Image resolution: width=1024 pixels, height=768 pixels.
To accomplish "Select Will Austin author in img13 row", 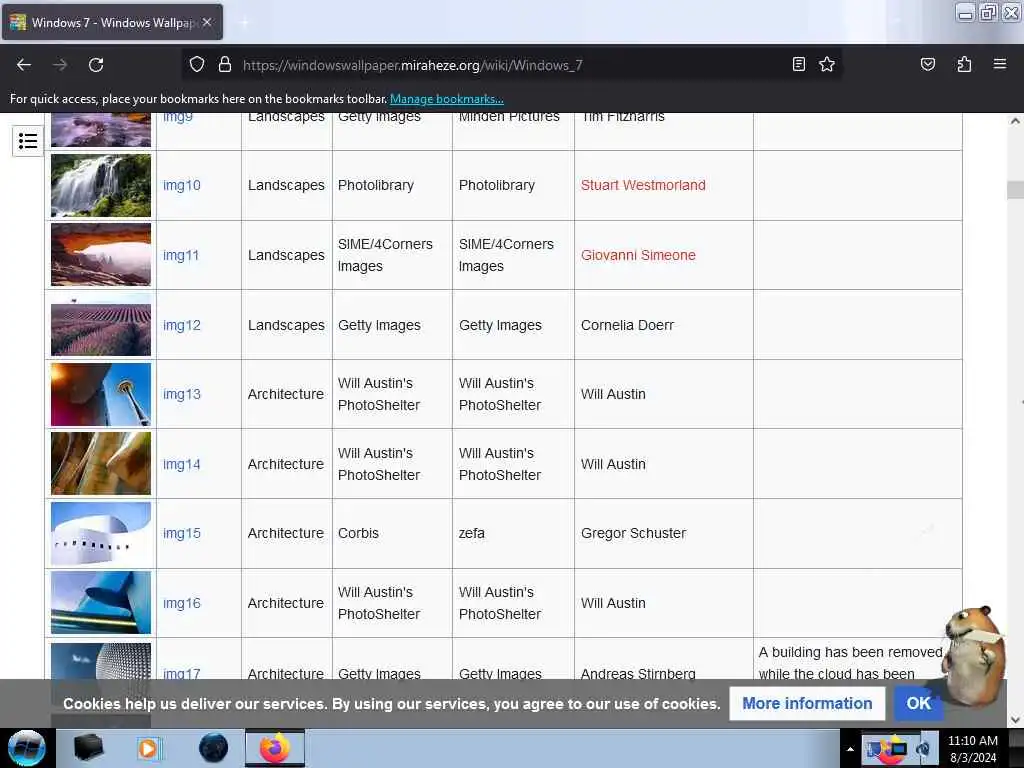I will (x=613, y=394).
